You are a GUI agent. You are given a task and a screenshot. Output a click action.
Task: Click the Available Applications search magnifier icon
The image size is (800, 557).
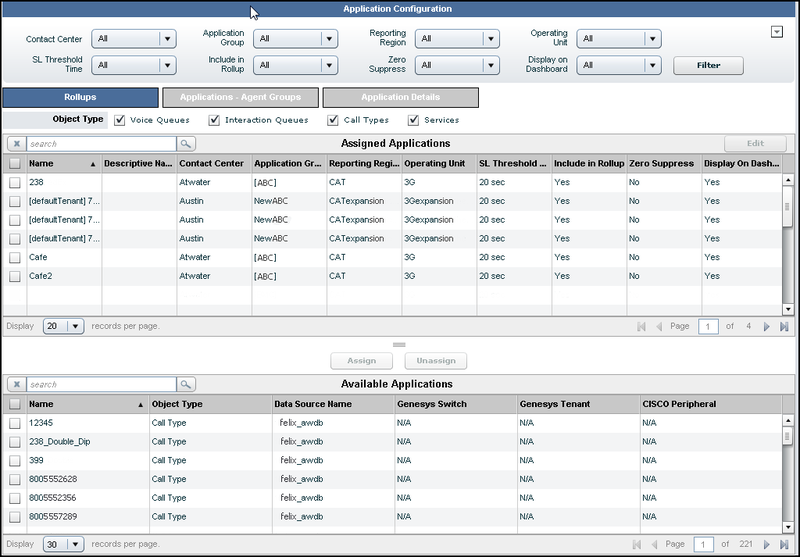coord(186,385)
